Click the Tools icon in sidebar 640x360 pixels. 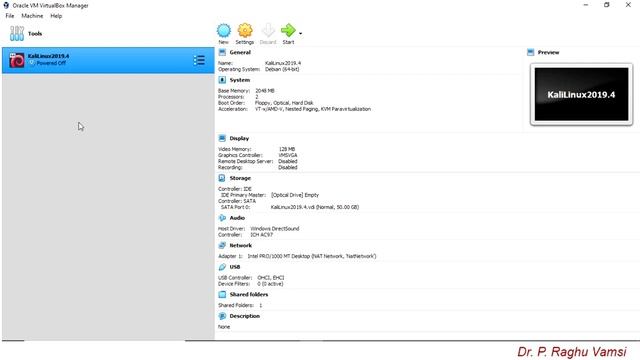point(17,33)
